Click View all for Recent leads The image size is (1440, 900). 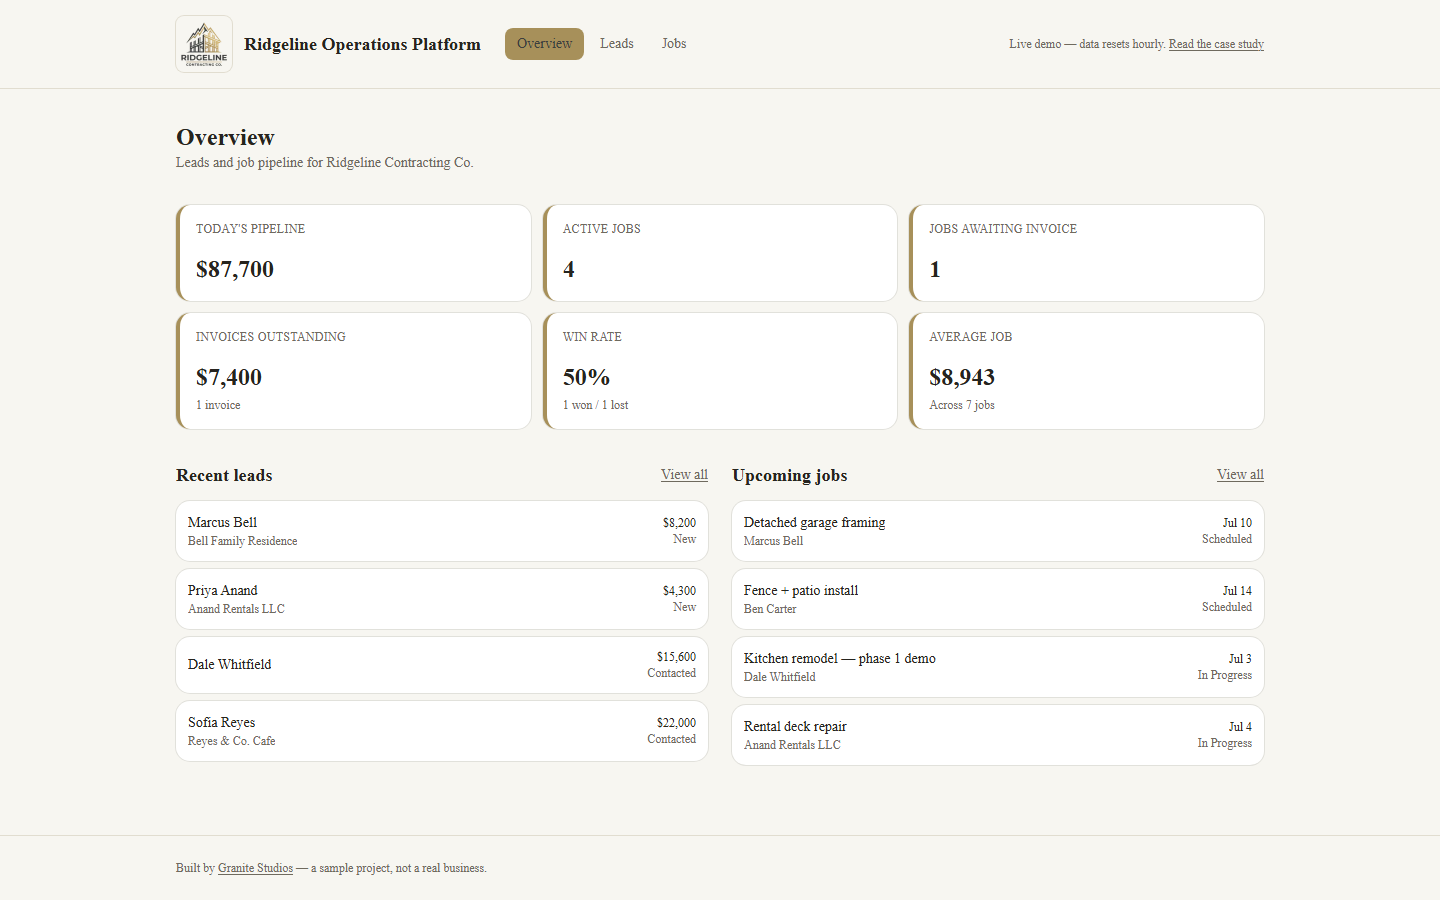click(x=684, y=475)
